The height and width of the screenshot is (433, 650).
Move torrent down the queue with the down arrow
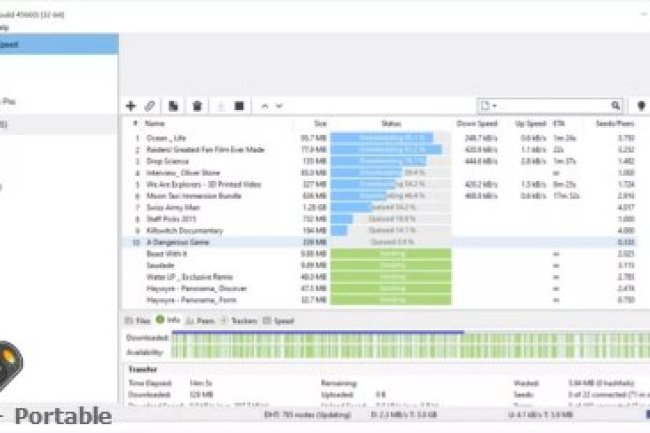pos(279,105)
